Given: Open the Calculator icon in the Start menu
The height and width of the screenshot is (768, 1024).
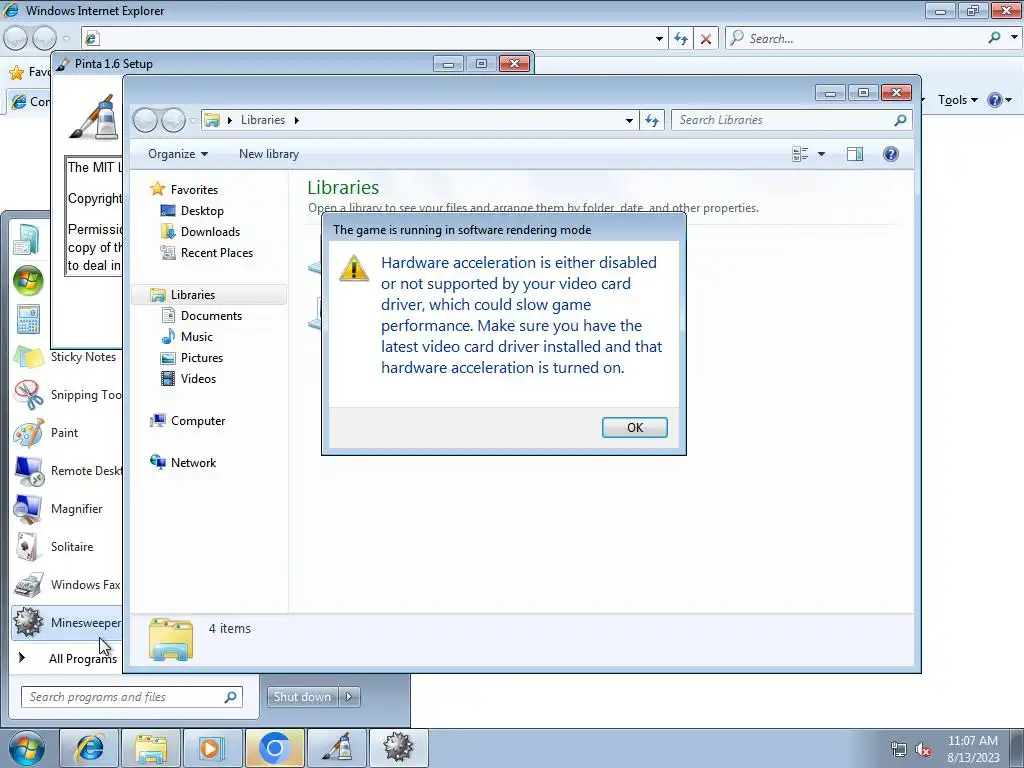Looking at the screenshot, I should (x=28, y=320).
